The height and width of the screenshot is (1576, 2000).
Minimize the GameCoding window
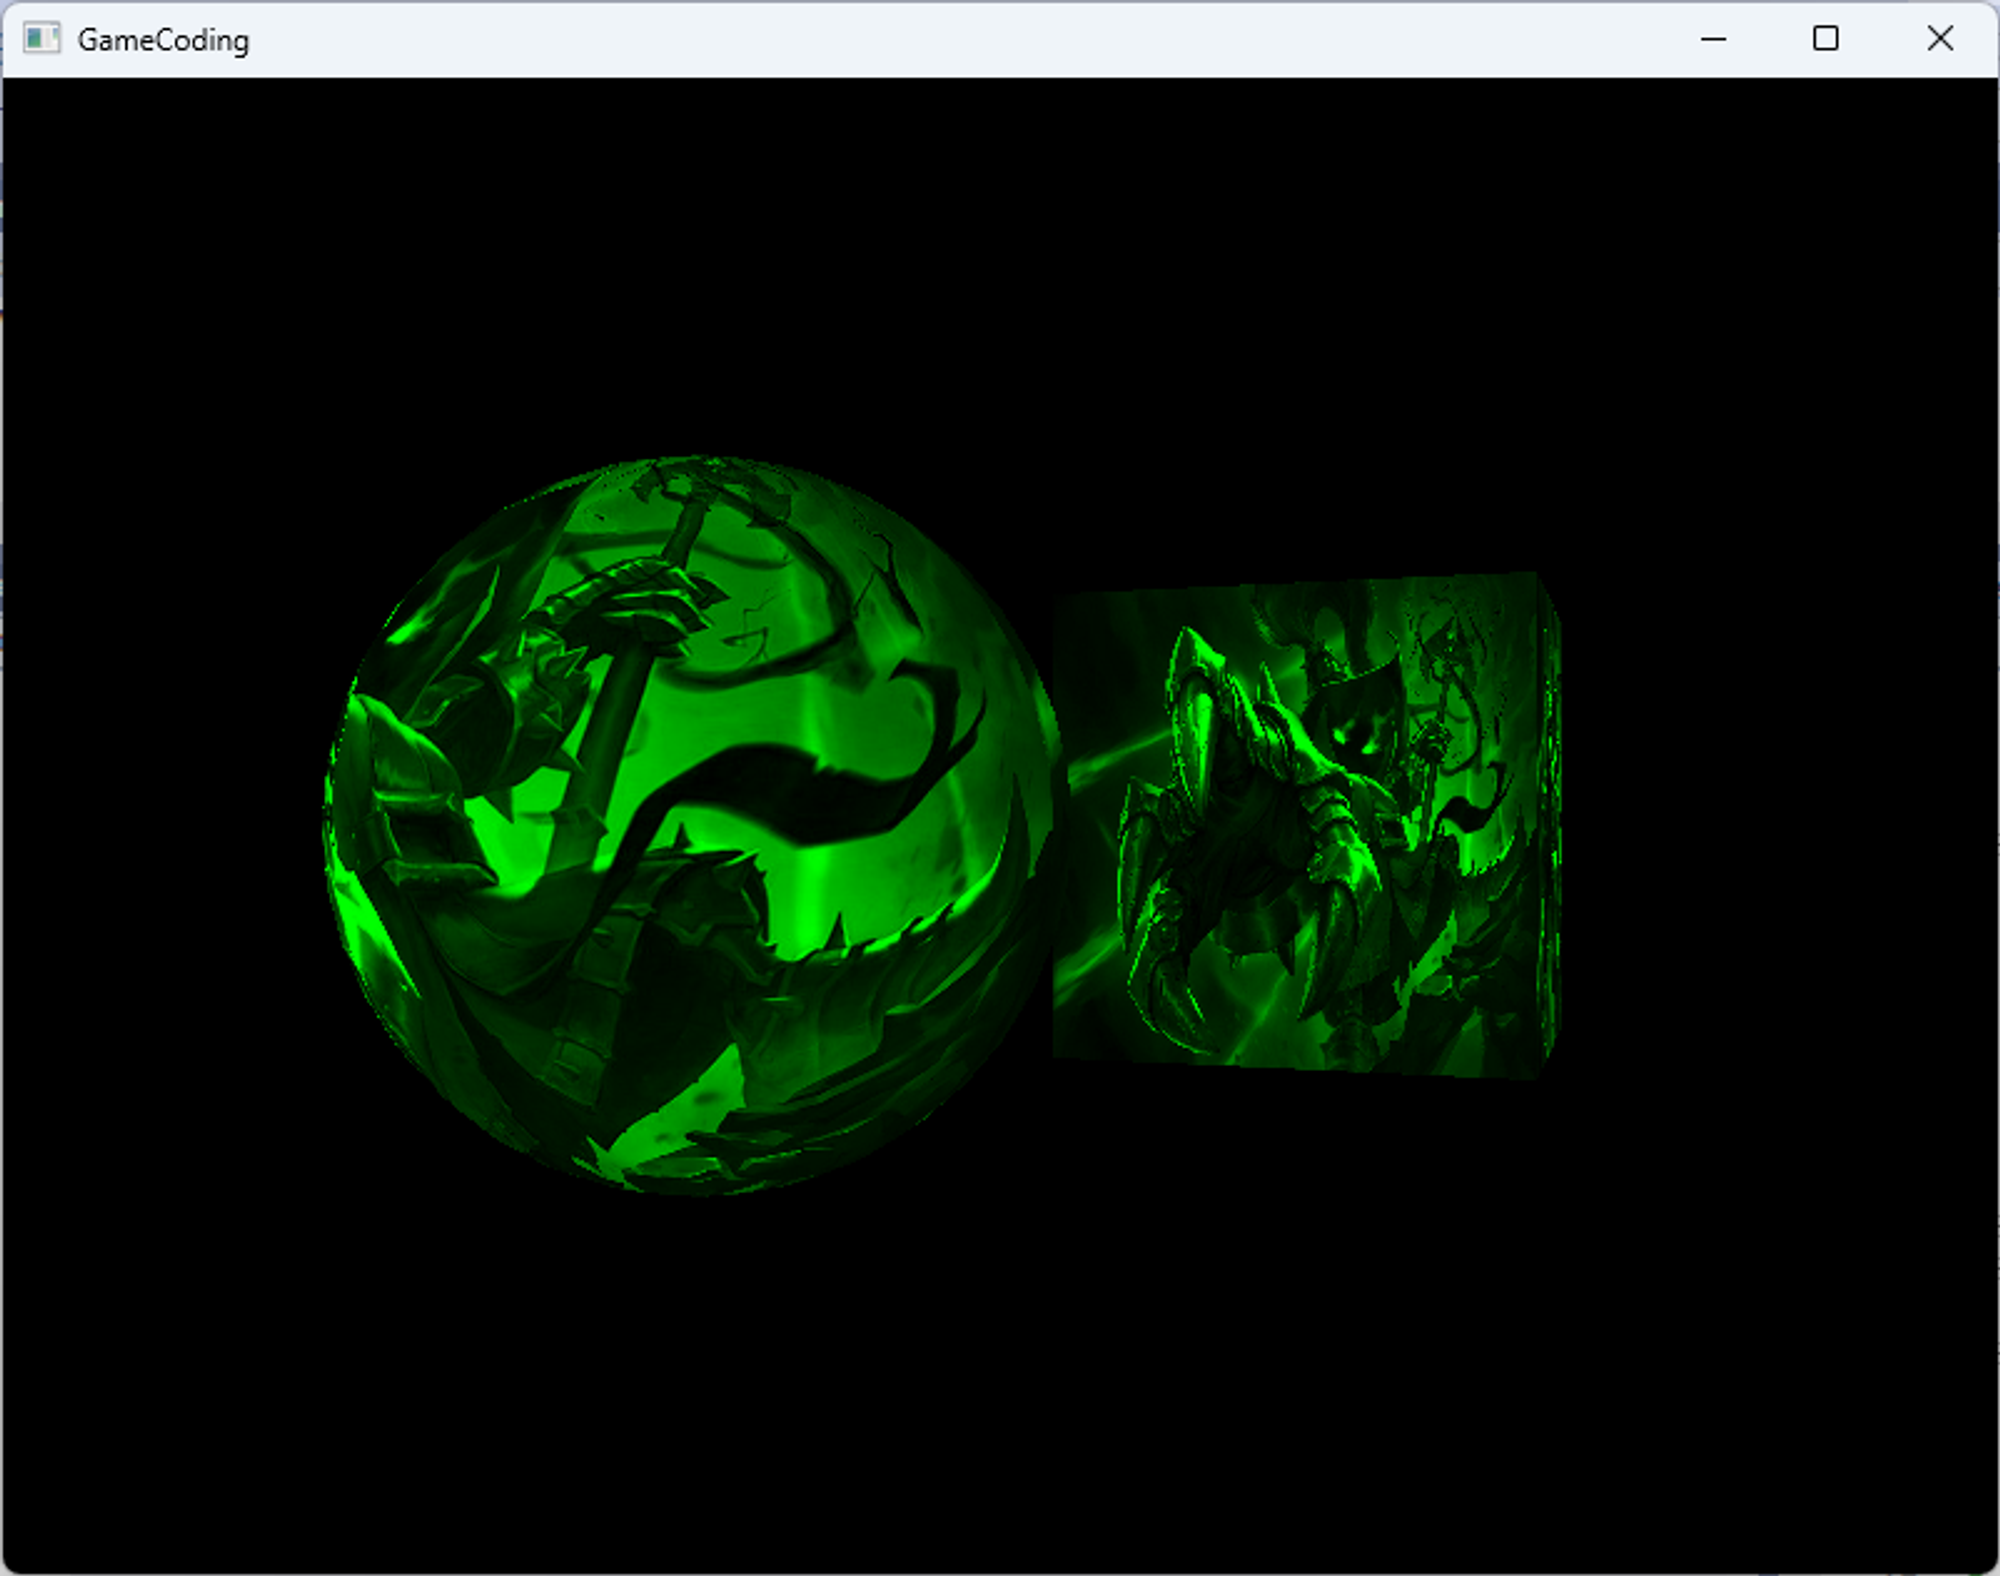point(1713,39)
